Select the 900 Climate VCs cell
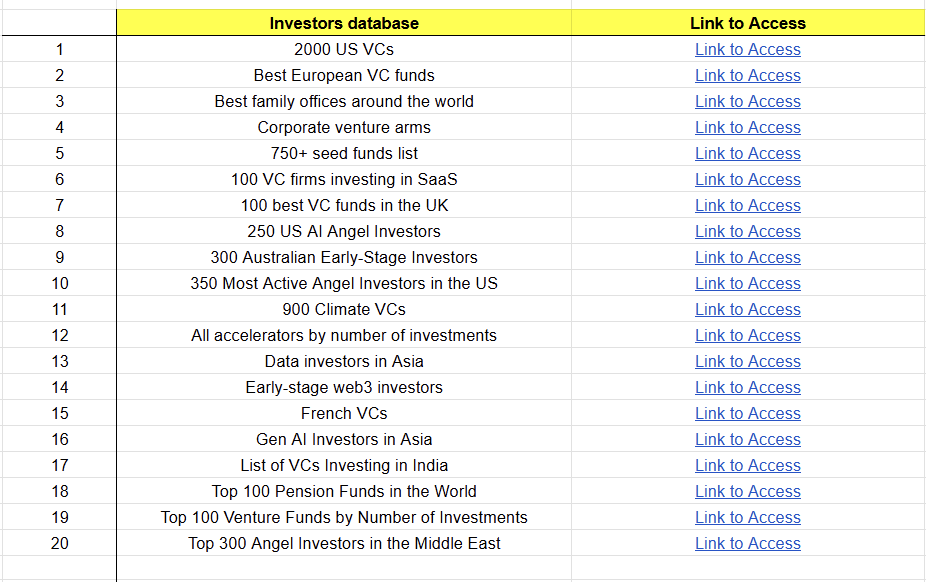Viewport: 926px width, 582px height. pos(344,309)
